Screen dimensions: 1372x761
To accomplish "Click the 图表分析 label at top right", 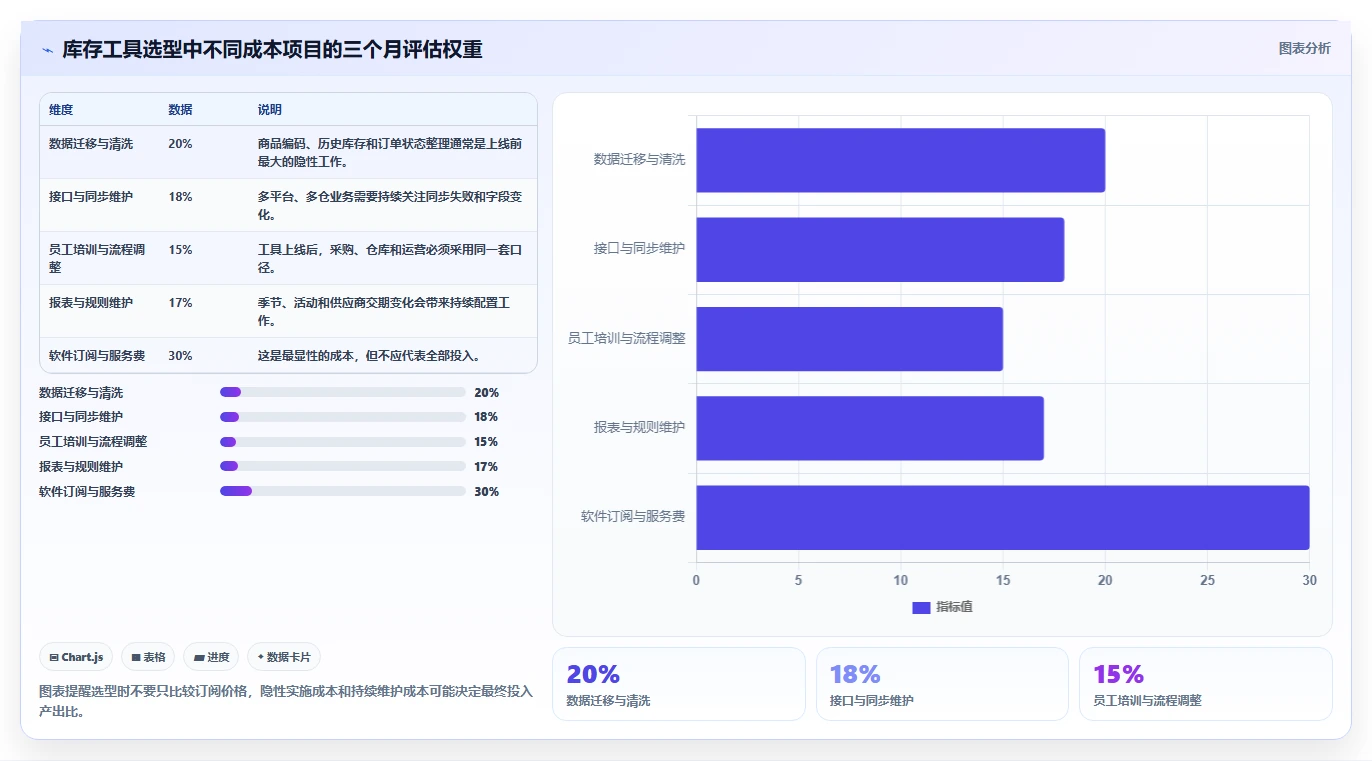I will tap(1304, 48).
